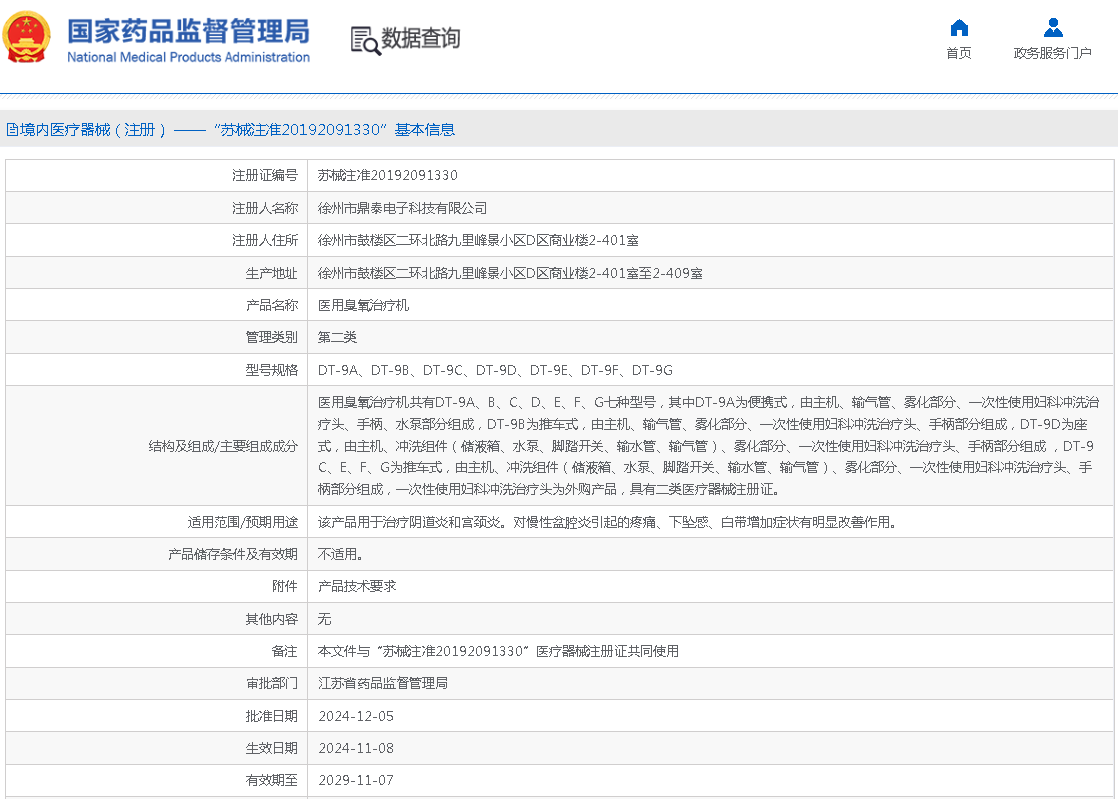Click the 国家药品监督管理局 title text
Image resolution: width=1118 pixels, height=799 pixels.
[188, 30]
